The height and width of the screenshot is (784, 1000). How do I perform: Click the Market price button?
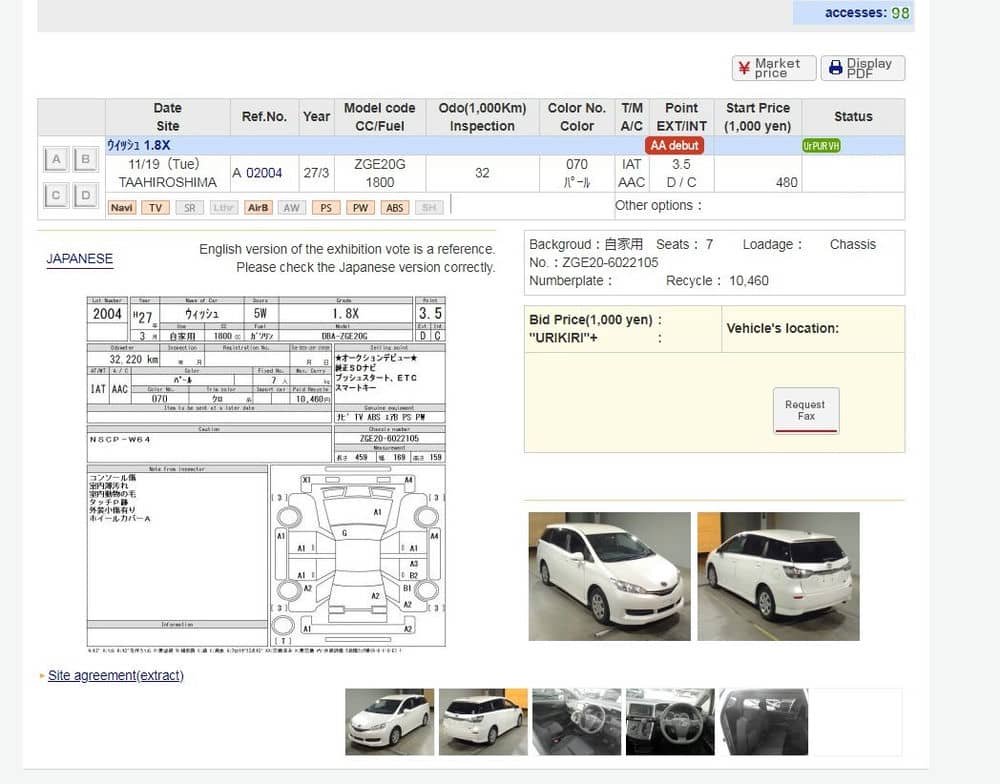773,68
